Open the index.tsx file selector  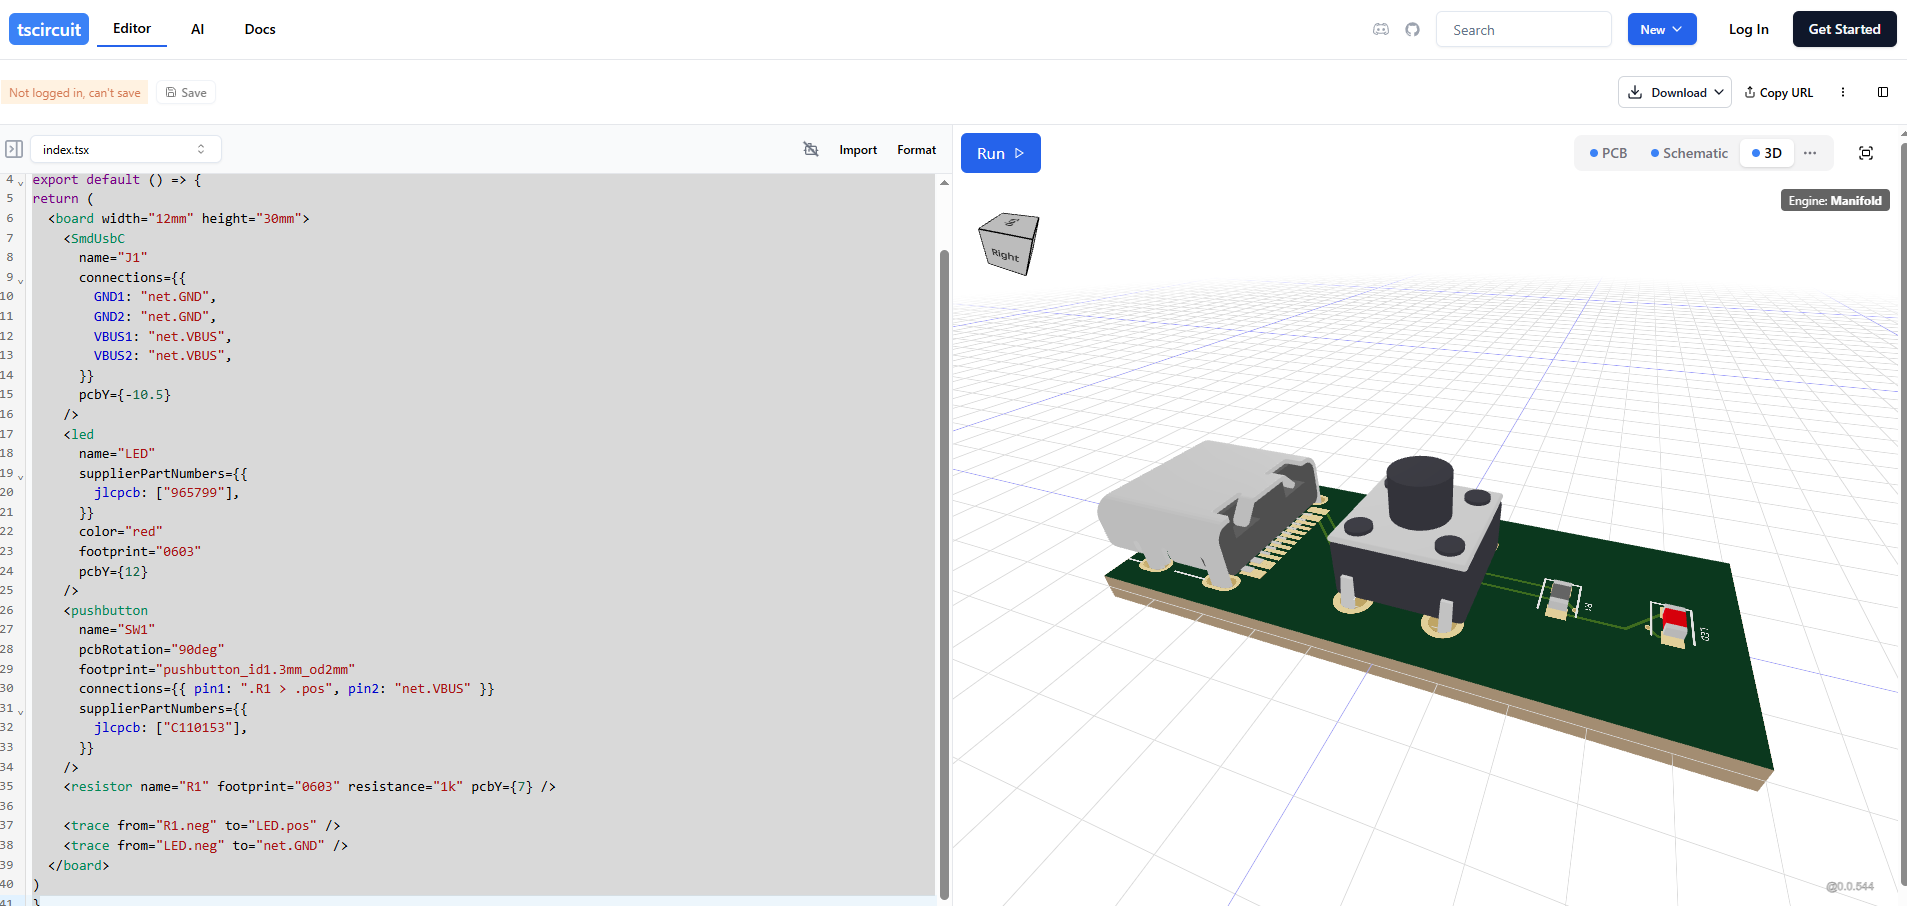125,149
